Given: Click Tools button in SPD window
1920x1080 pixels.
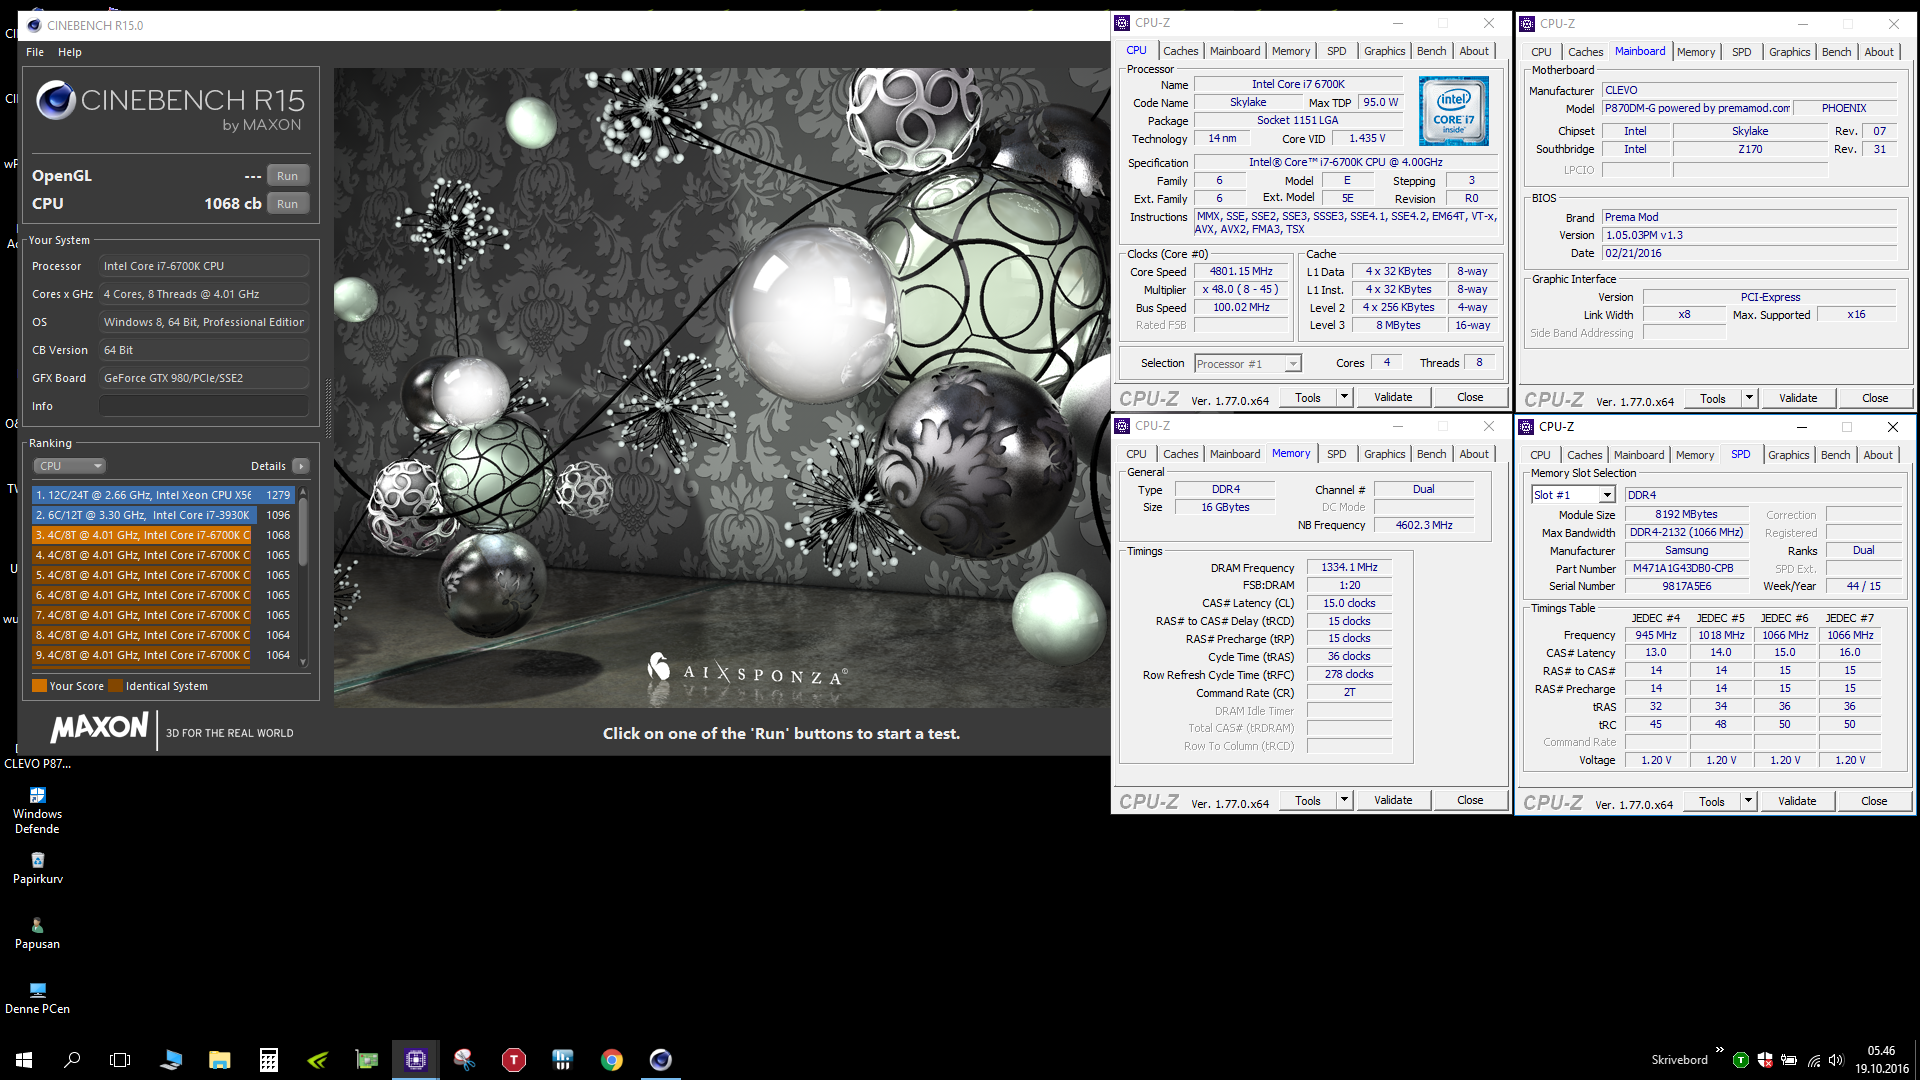Looking at the screenshot, I should [1712, 801].
